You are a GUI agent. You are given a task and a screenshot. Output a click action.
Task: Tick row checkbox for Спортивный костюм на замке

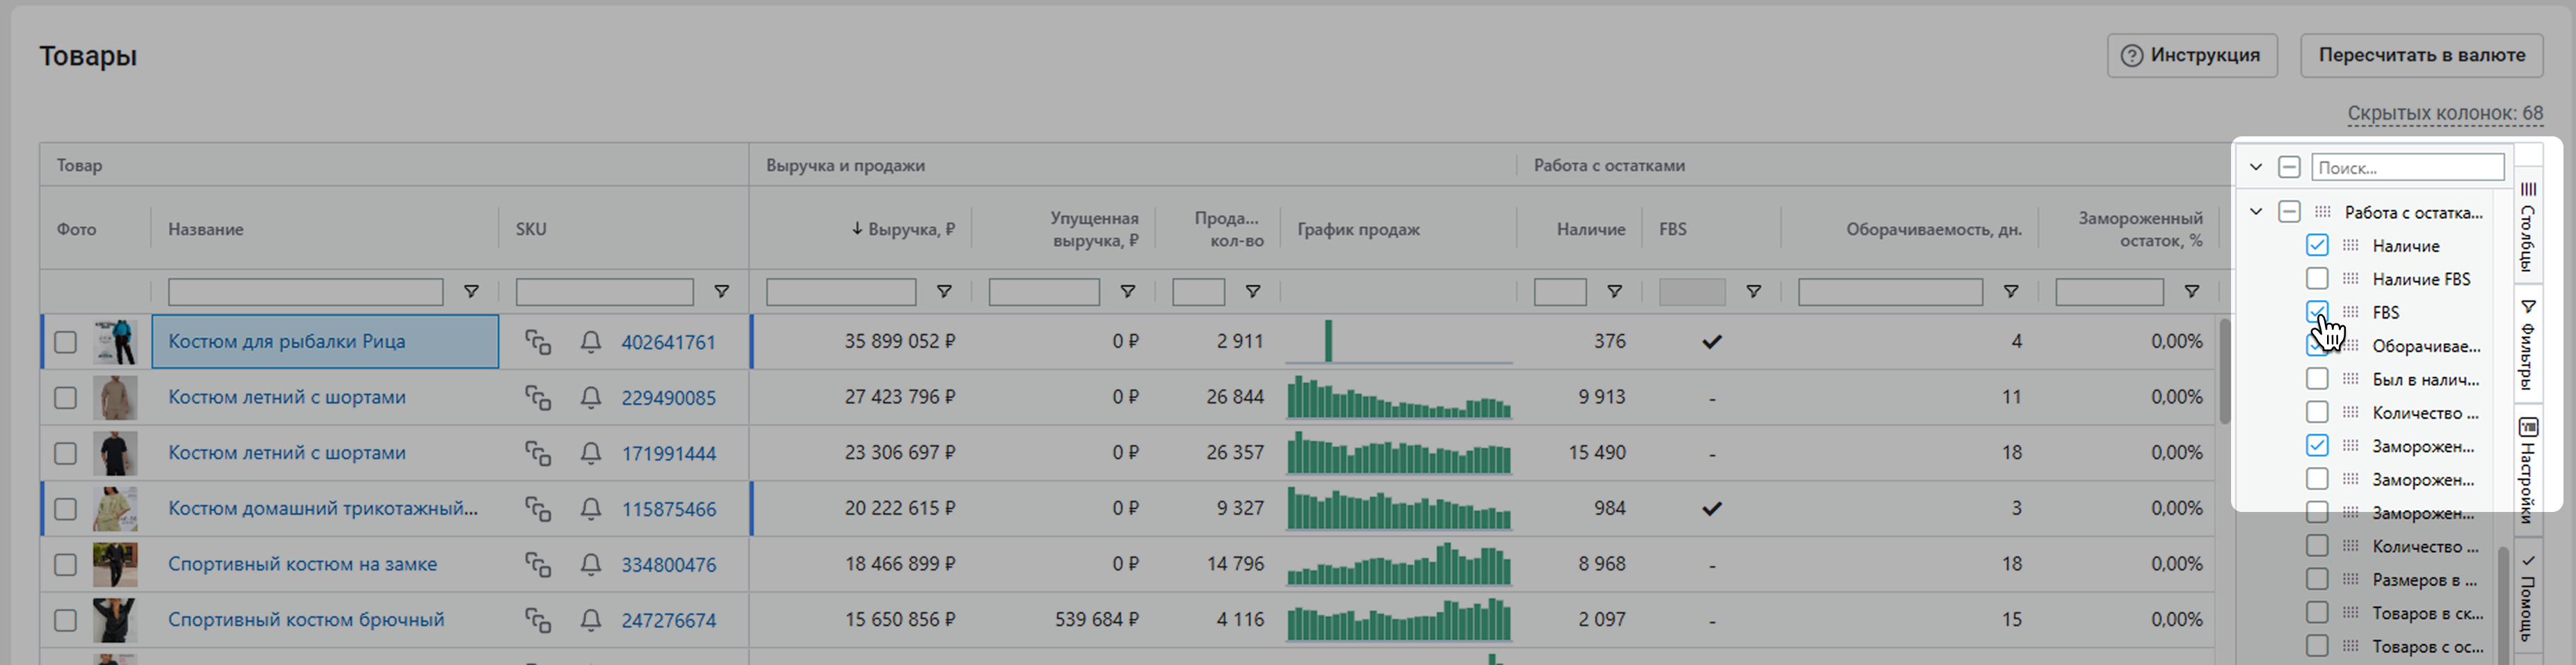click(x=65, y=564)
